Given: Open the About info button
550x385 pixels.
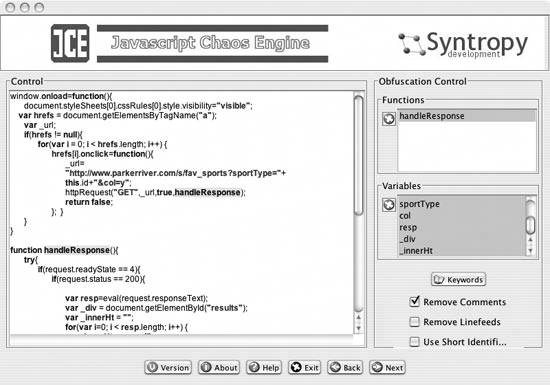Looking at the screenshot, I should tap(219, 367).
